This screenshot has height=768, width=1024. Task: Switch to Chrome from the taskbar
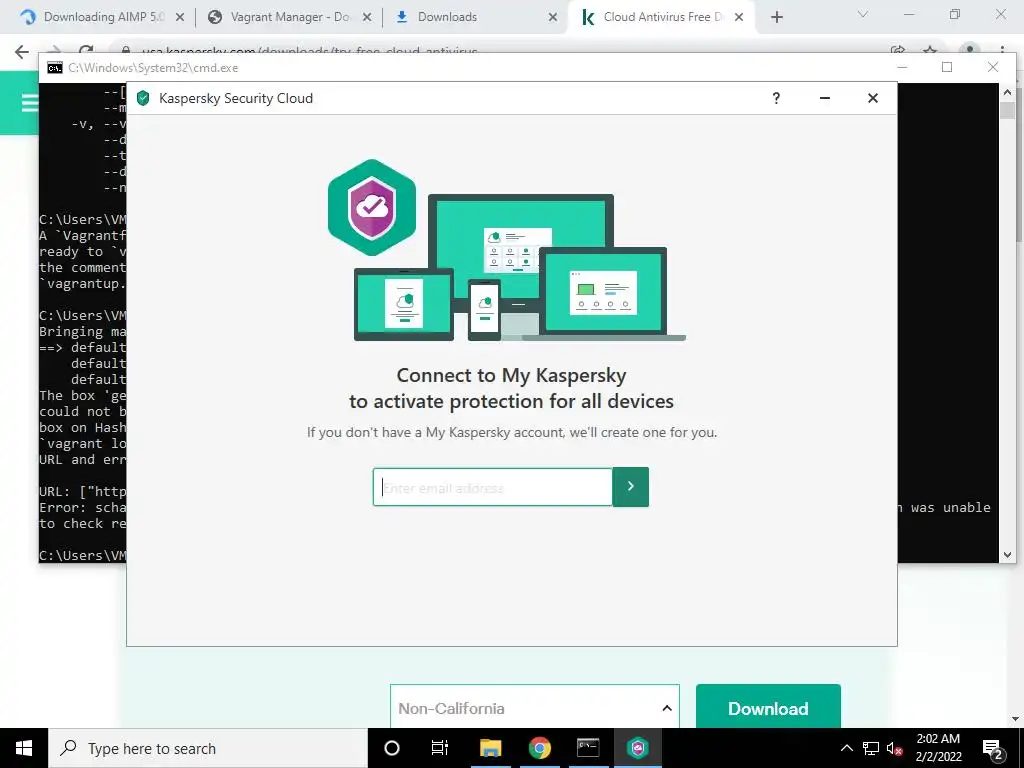tap(539, 748)
